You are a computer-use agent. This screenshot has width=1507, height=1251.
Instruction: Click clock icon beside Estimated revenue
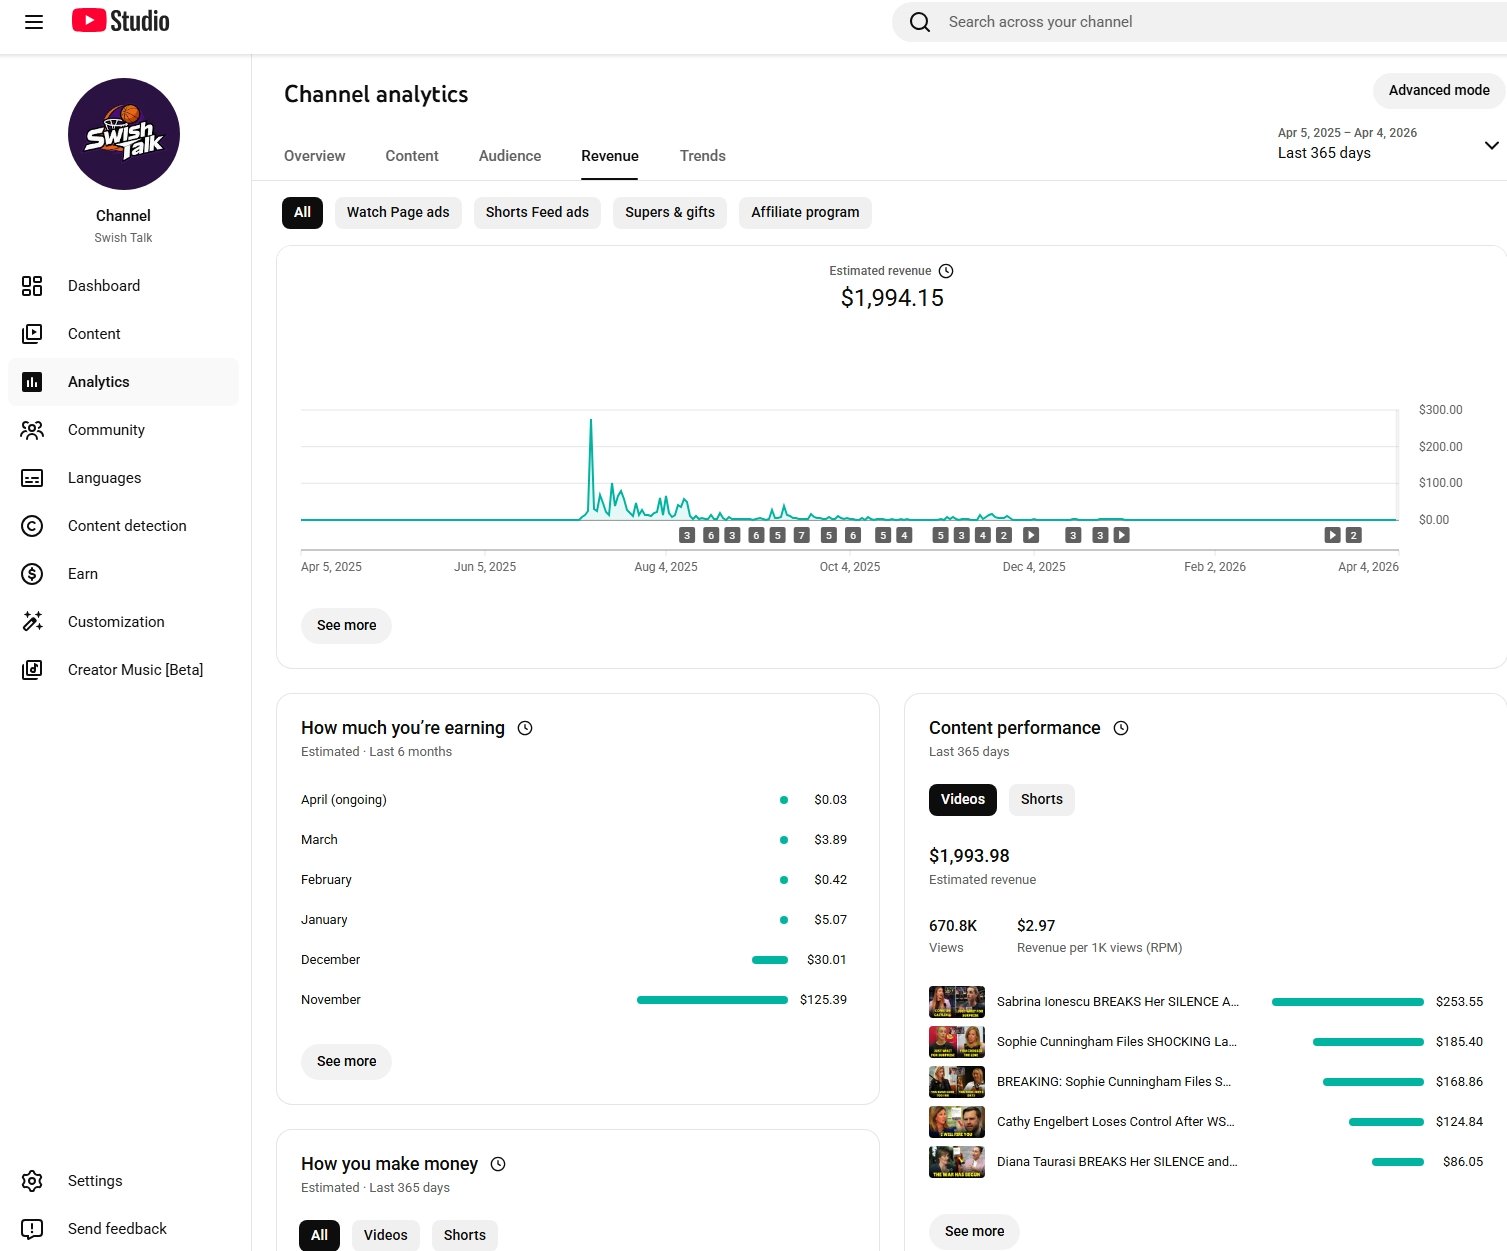946,271
